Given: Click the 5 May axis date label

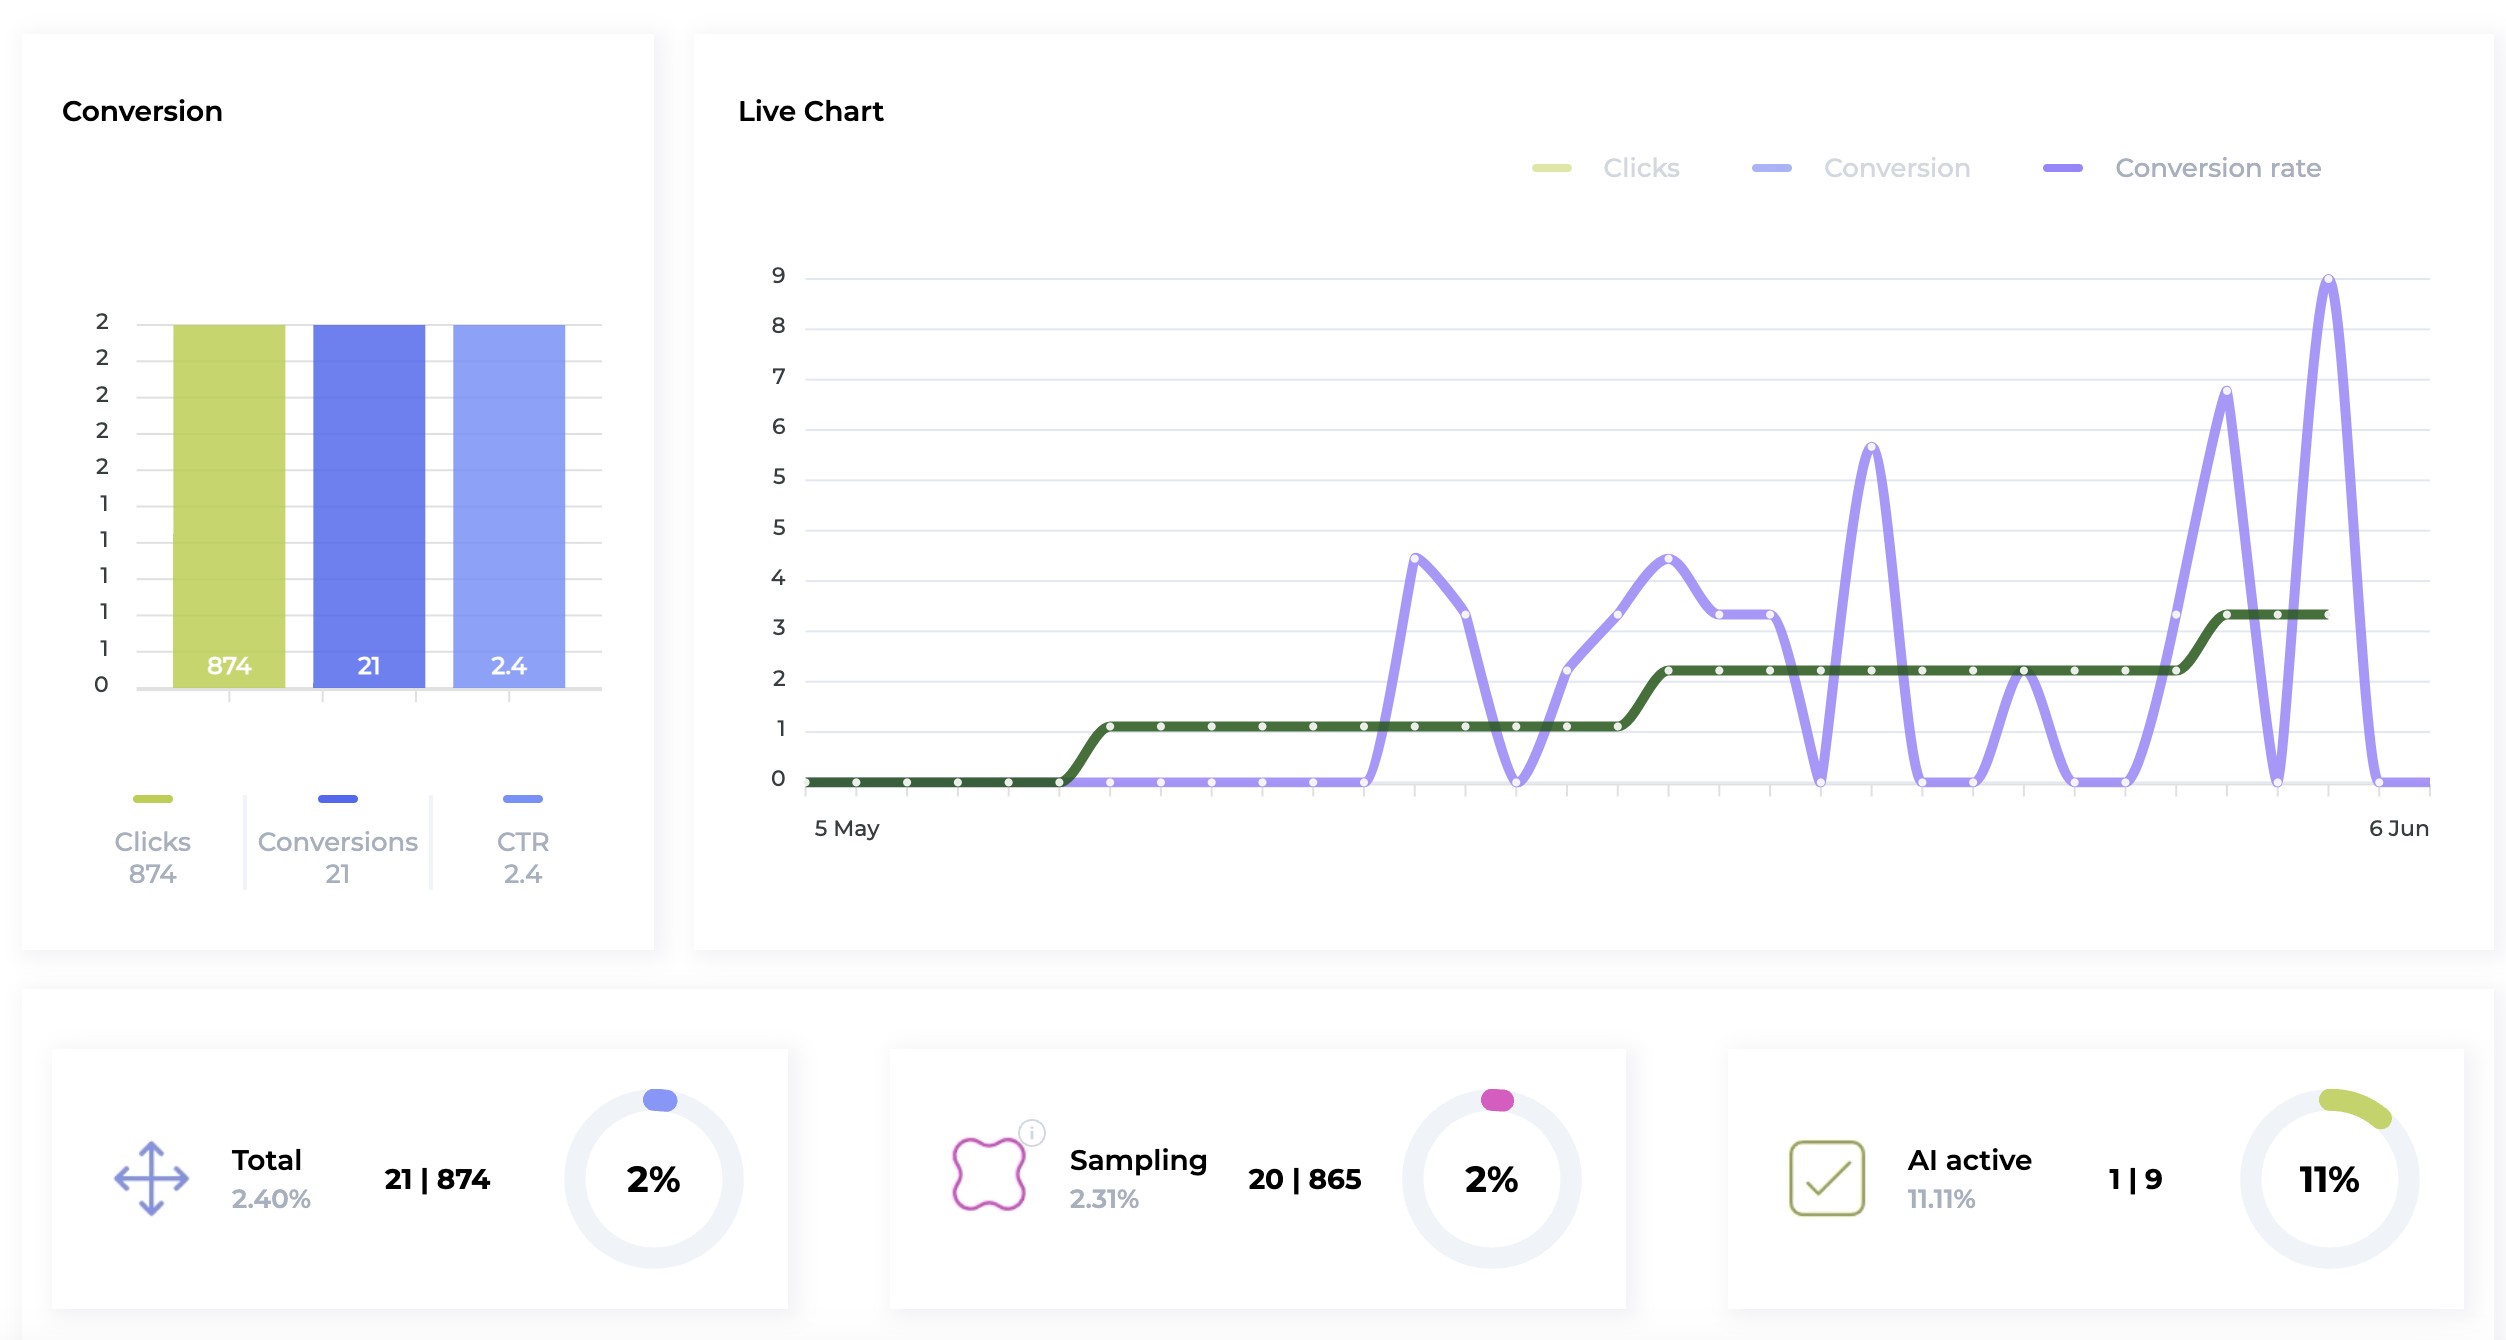Looking at the screenshot, I should point(846,828).
